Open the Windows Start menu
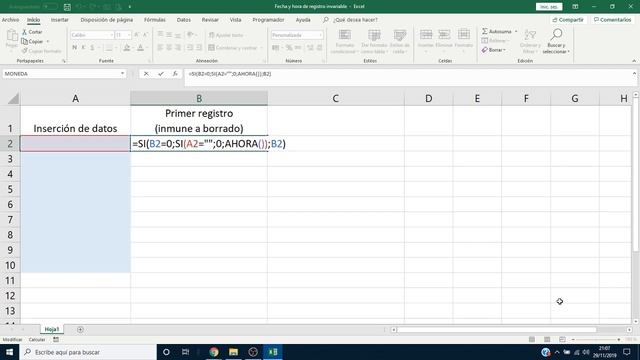This screenshot has width=640, height=360. (x=9, y=352)
